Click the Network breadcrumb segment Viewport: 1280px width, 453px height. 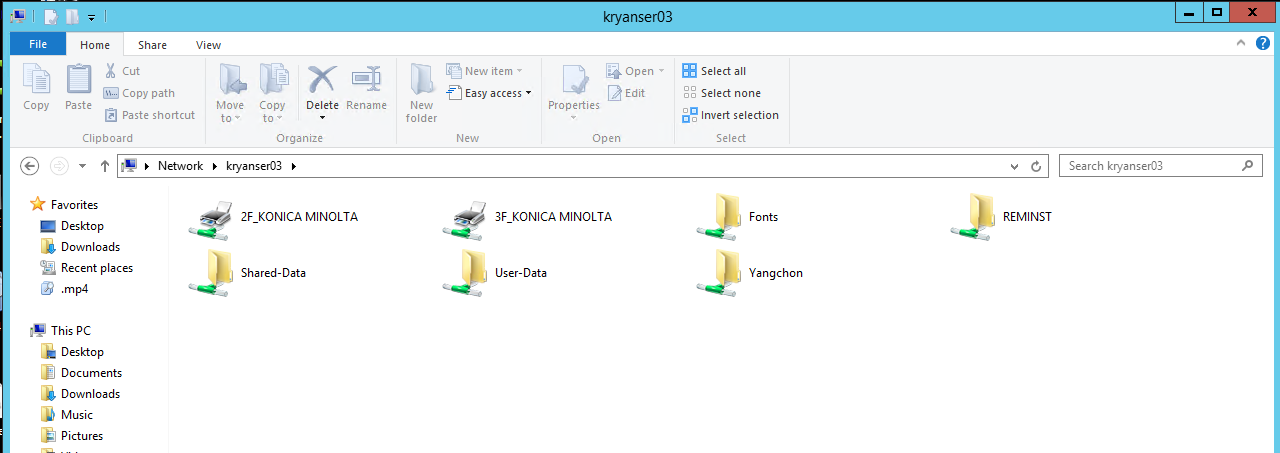click(180, 166)
